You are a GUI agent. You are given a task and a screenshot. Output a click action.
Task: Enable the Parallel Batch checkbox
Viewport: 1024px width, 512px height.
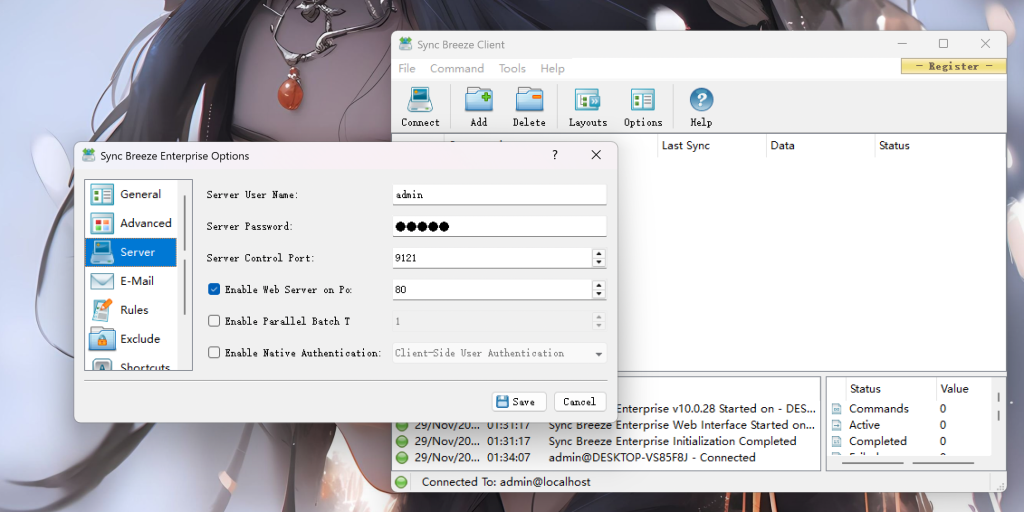(214, 321)
